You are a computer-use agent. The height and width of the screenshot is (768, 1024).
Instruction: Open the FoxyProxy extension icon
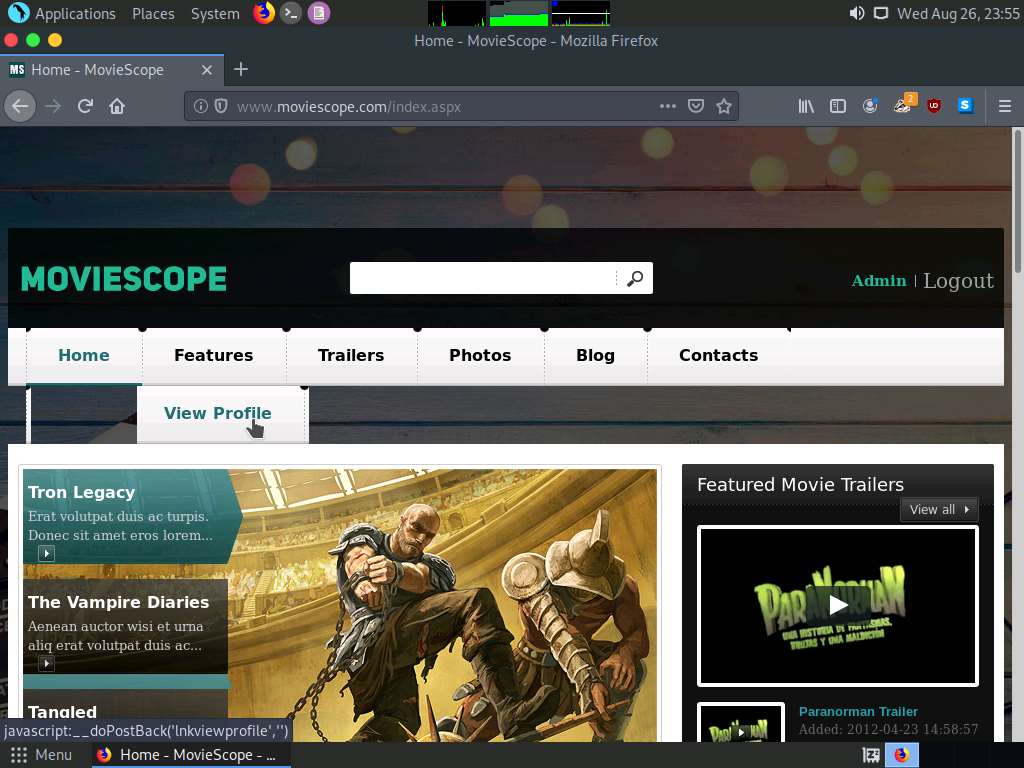[903, 106]
